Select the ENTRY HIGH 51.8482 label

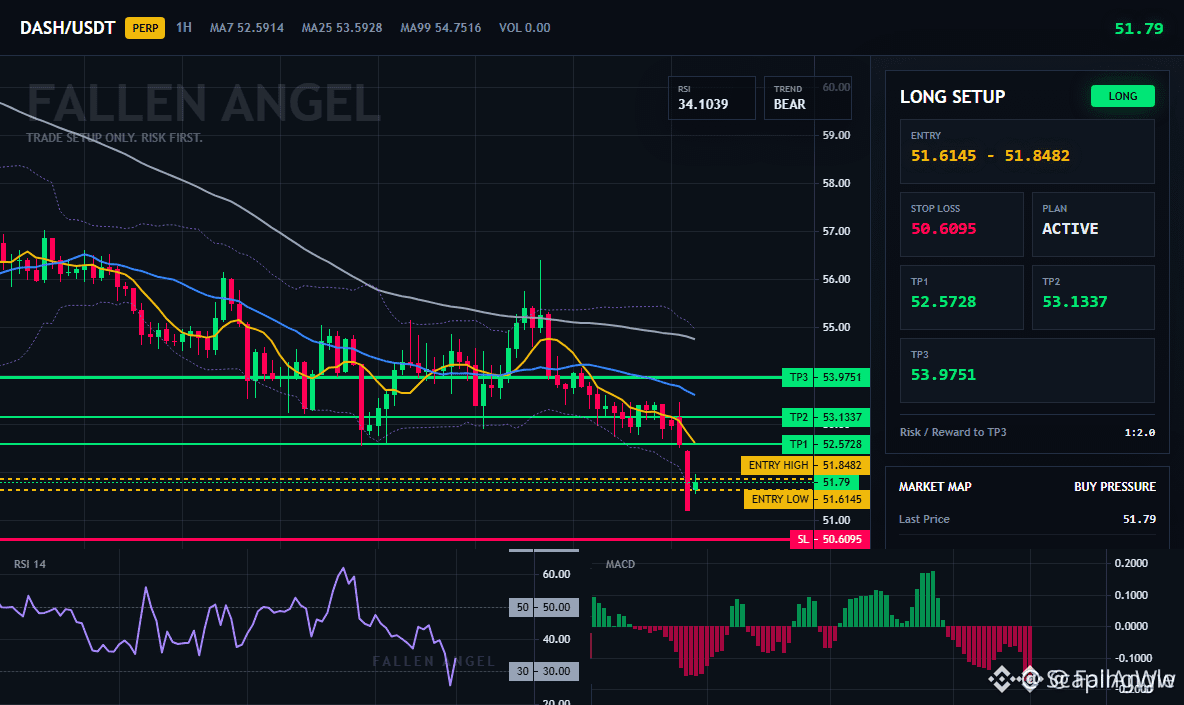pyautogui.click(x=806, y=465)
